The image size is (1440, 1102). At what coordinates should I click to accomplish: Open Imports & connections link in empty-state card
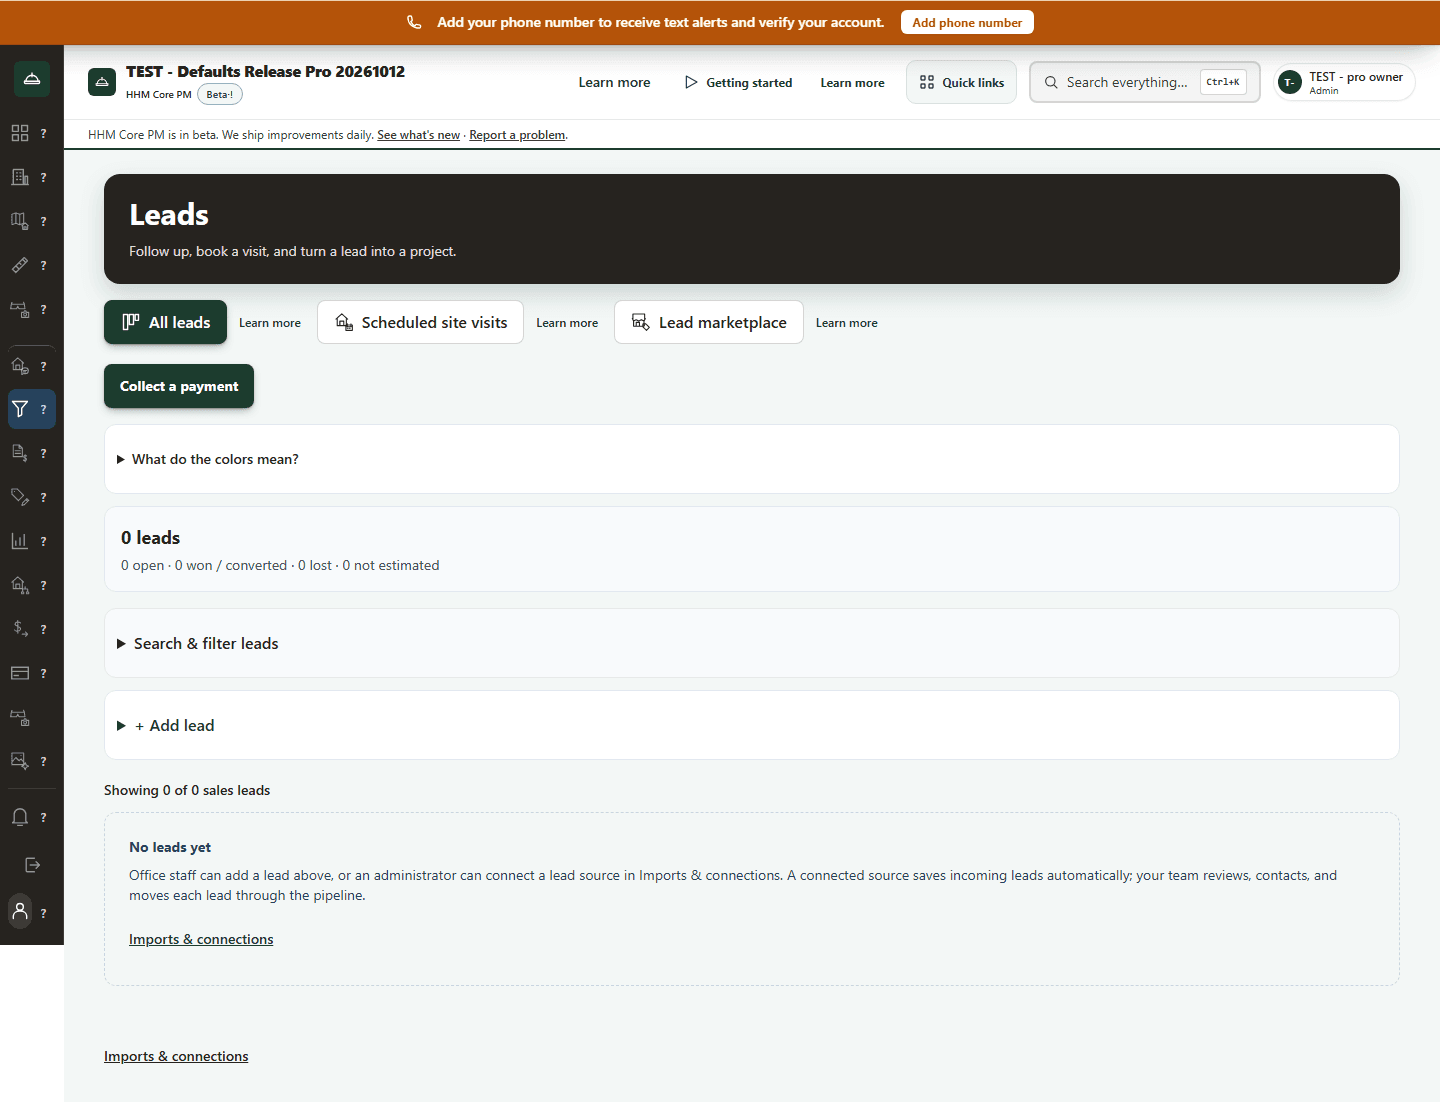tap(201, 939)
